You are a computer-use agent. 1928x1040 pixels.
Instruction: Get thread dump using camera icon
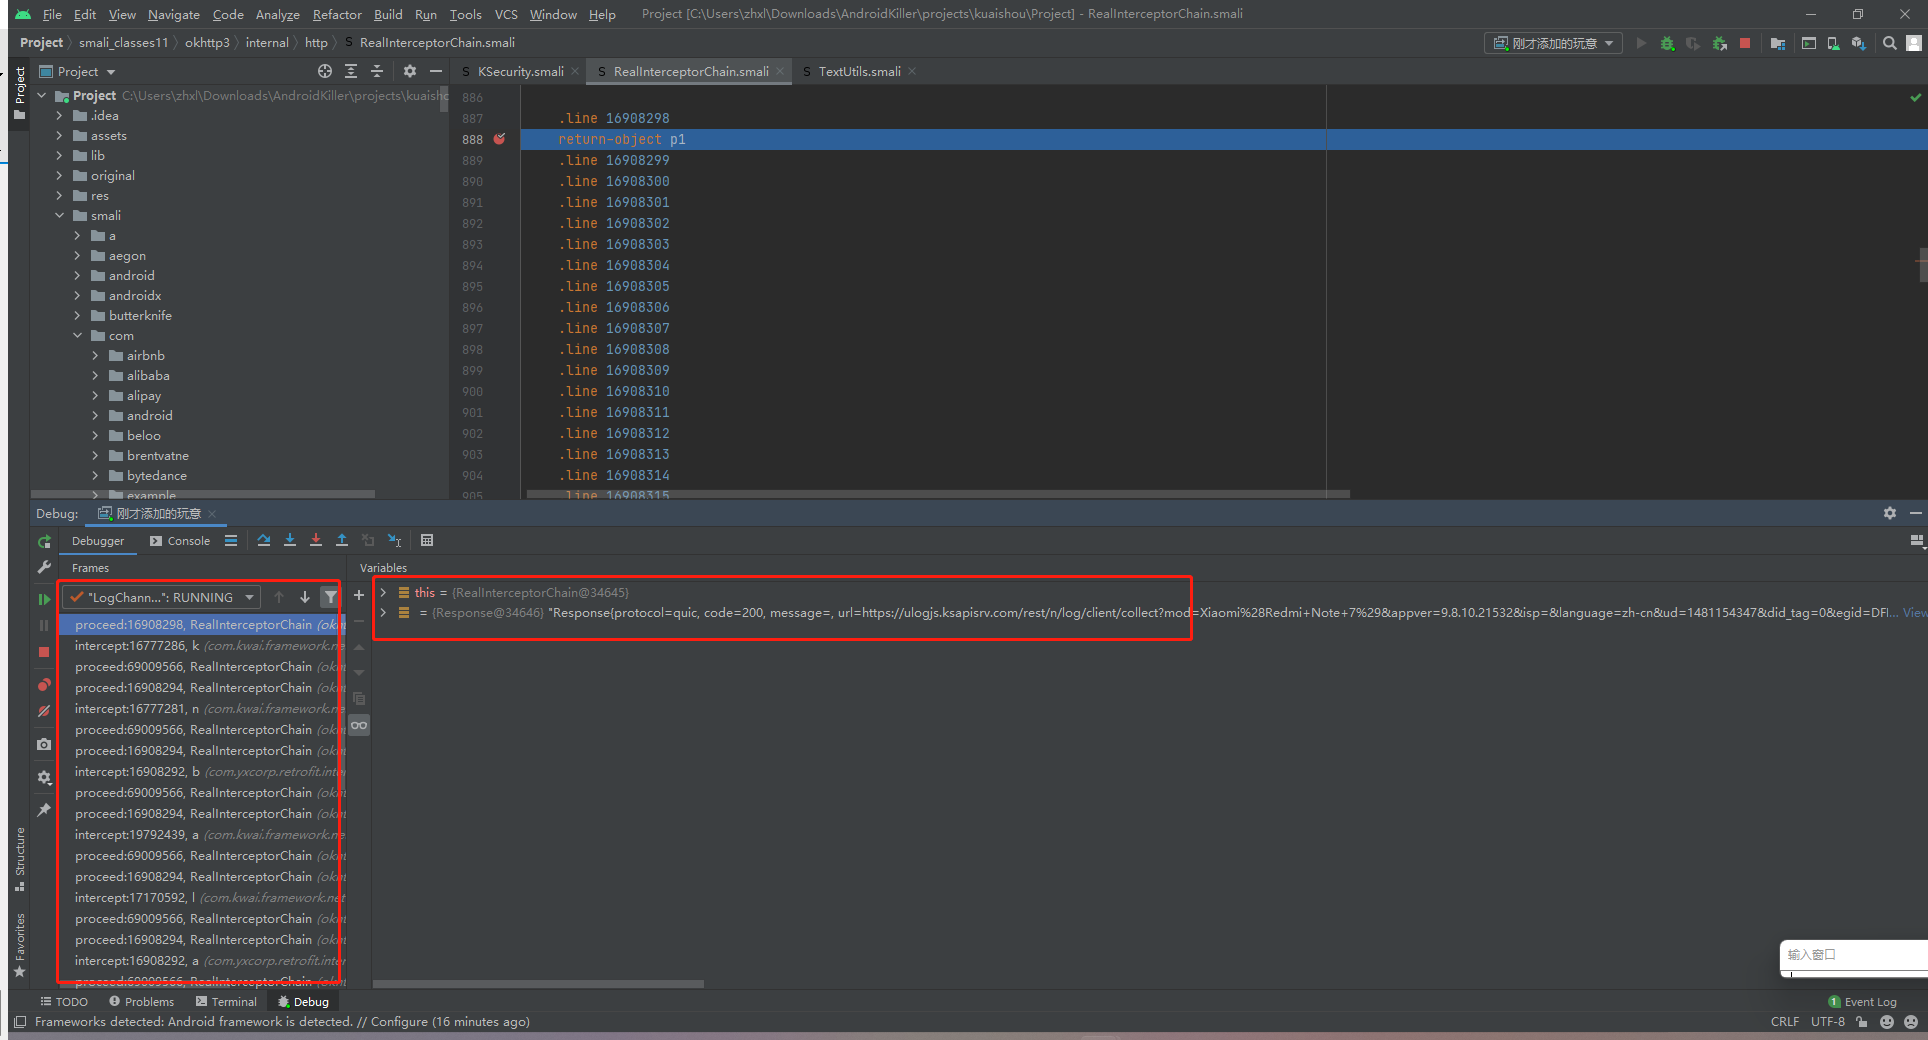pyautogui.click(x=44, y=744)
